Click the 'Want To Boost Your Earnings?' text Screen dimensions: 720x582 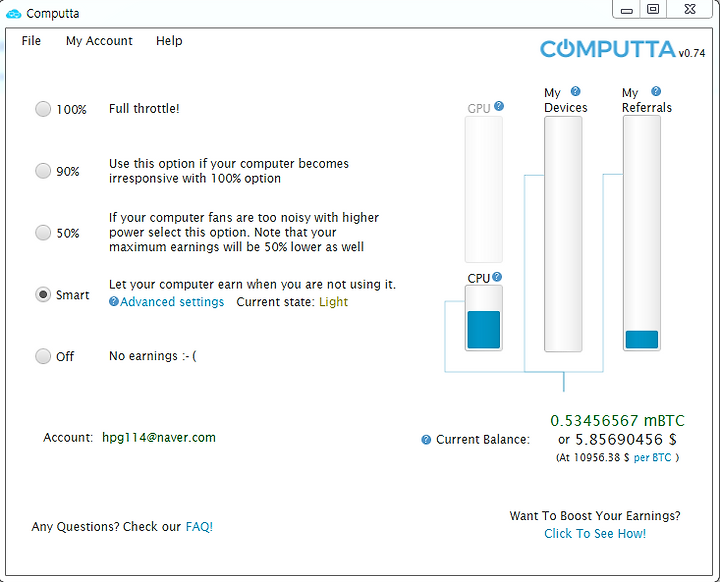coord(595,516)
